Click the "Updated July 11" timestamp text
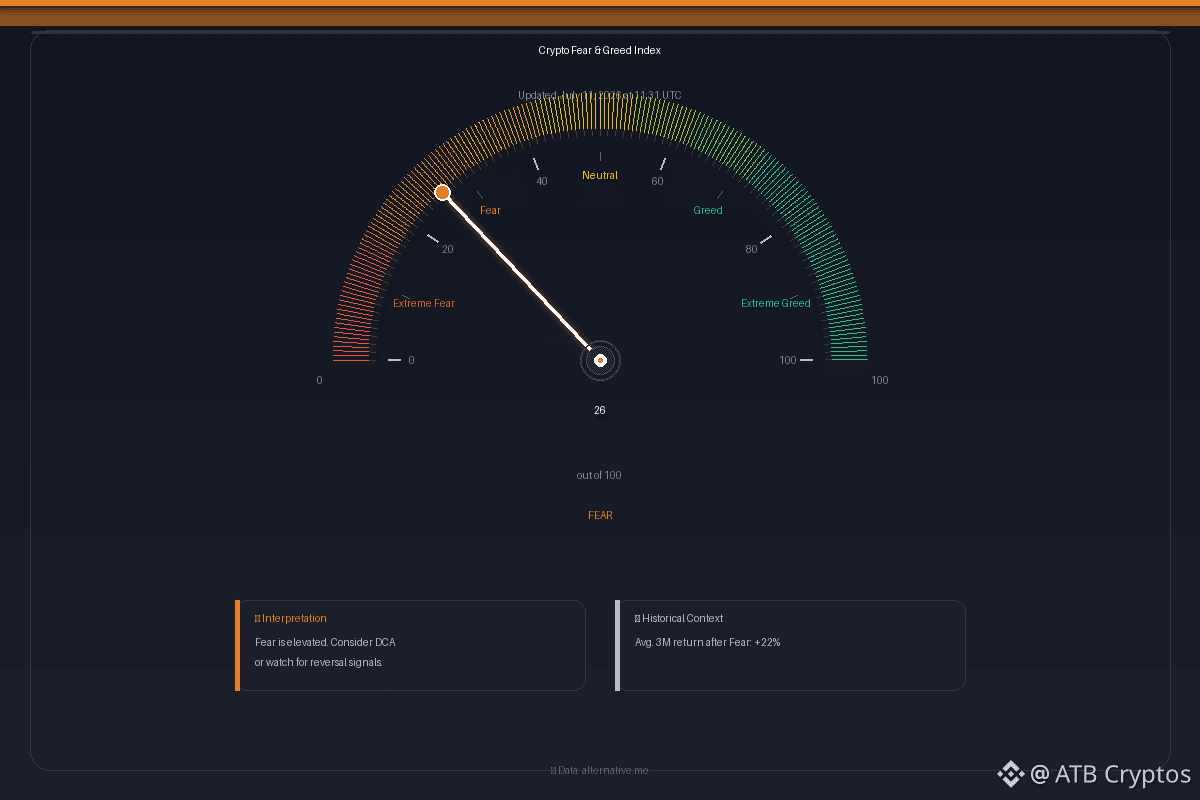This screenshot has height=800, width=1200. click(600, 95)
